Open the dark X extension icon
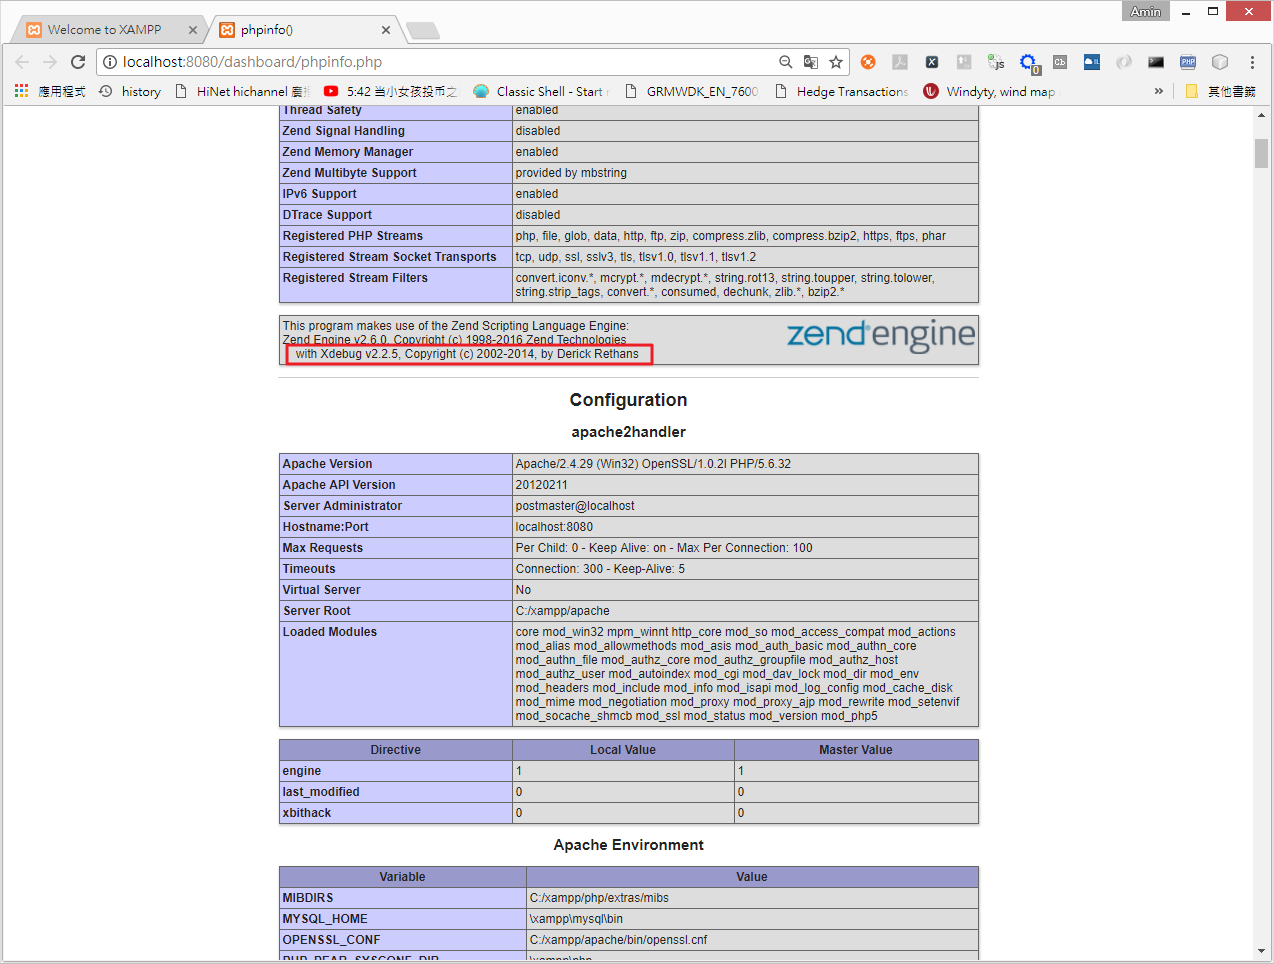The height and width of the screenshot is (964, 1274). point(930,62)
